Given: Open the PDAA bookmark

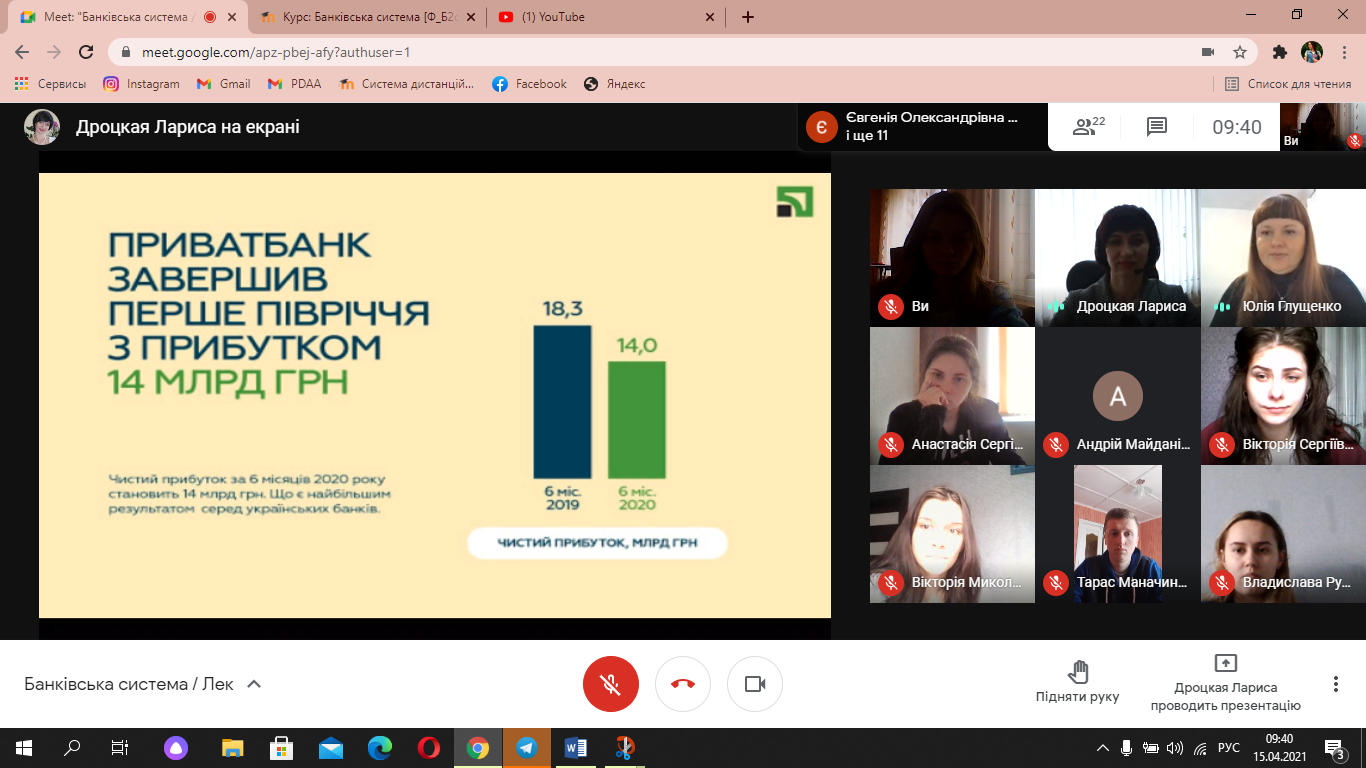Looking at the screenshot, I should coord(294,84).
